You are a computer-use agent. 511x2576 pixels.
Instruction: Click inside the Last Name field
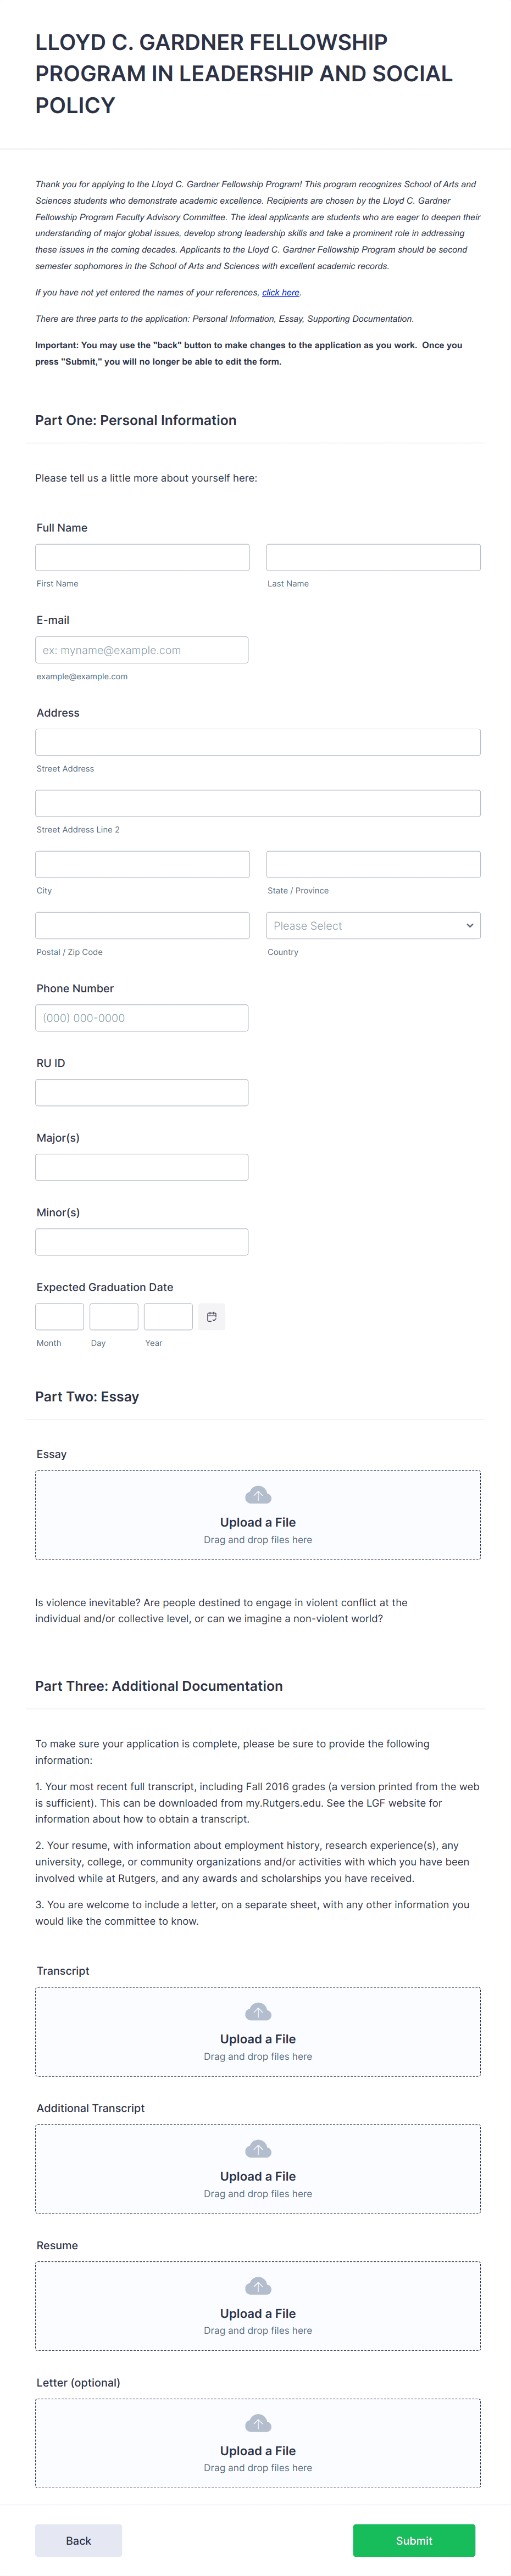pyautogui.click(x=372, y=557)
